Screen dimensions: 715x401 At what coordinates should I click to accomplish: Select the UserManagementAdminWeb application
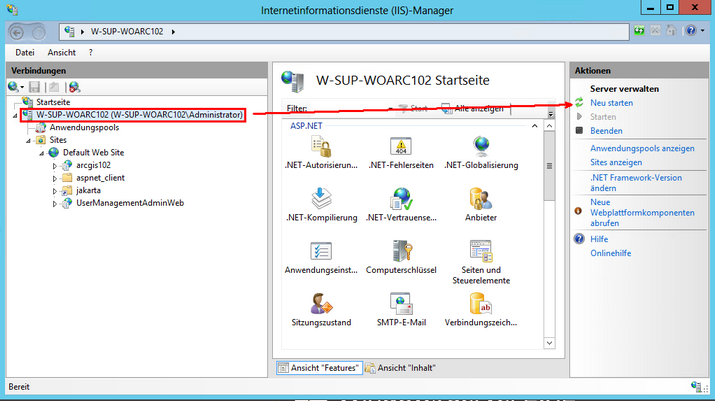[x=130, y=203]
